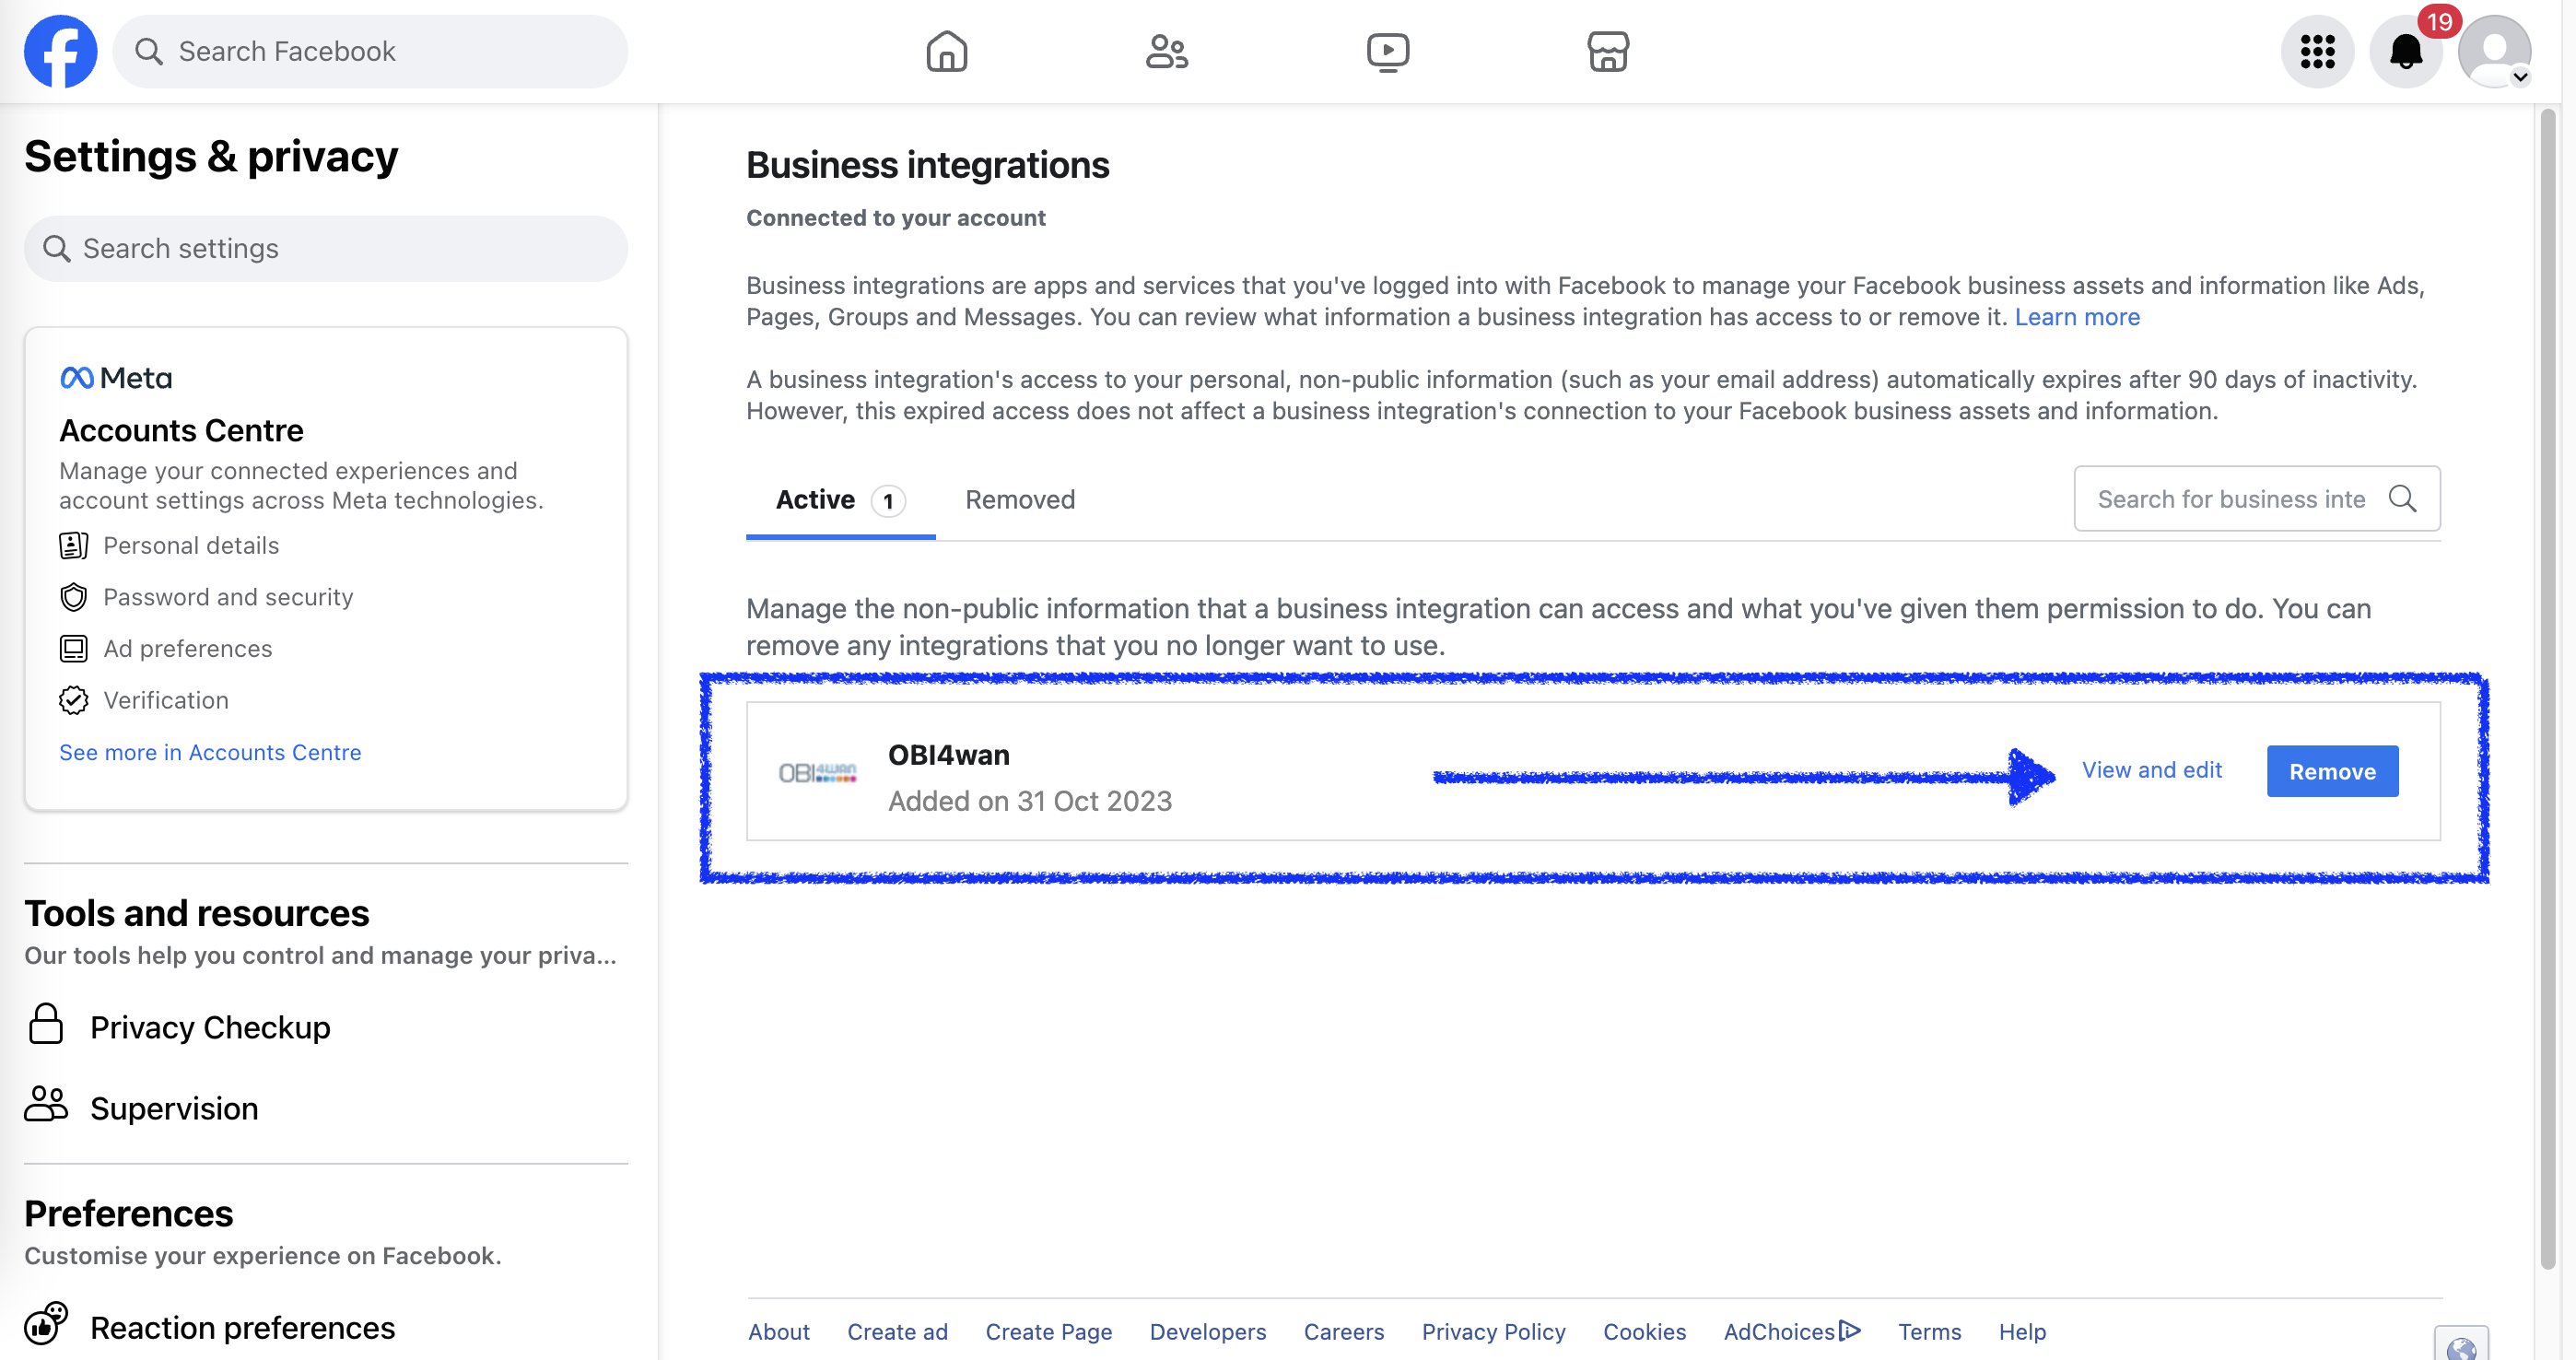The height and width of the screenshot is (1360, 2576).
Task: Click the Personal details ID card icon
Action: (x=73, y=545)
